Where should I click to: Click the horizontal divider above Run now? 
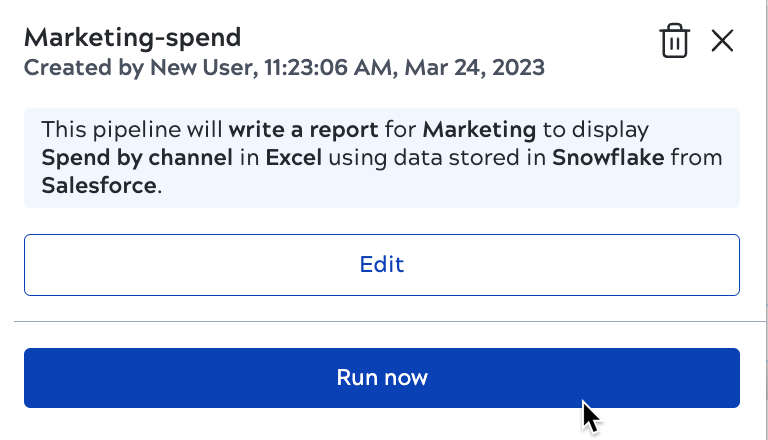pyautogui.click(x=382, y=322)
